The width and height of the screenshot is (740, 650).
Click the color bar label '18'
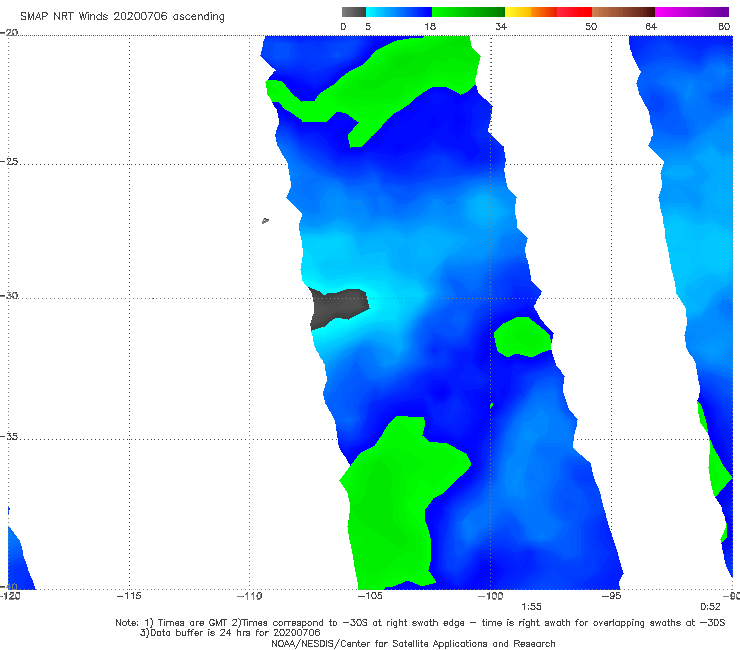point(430,26)
